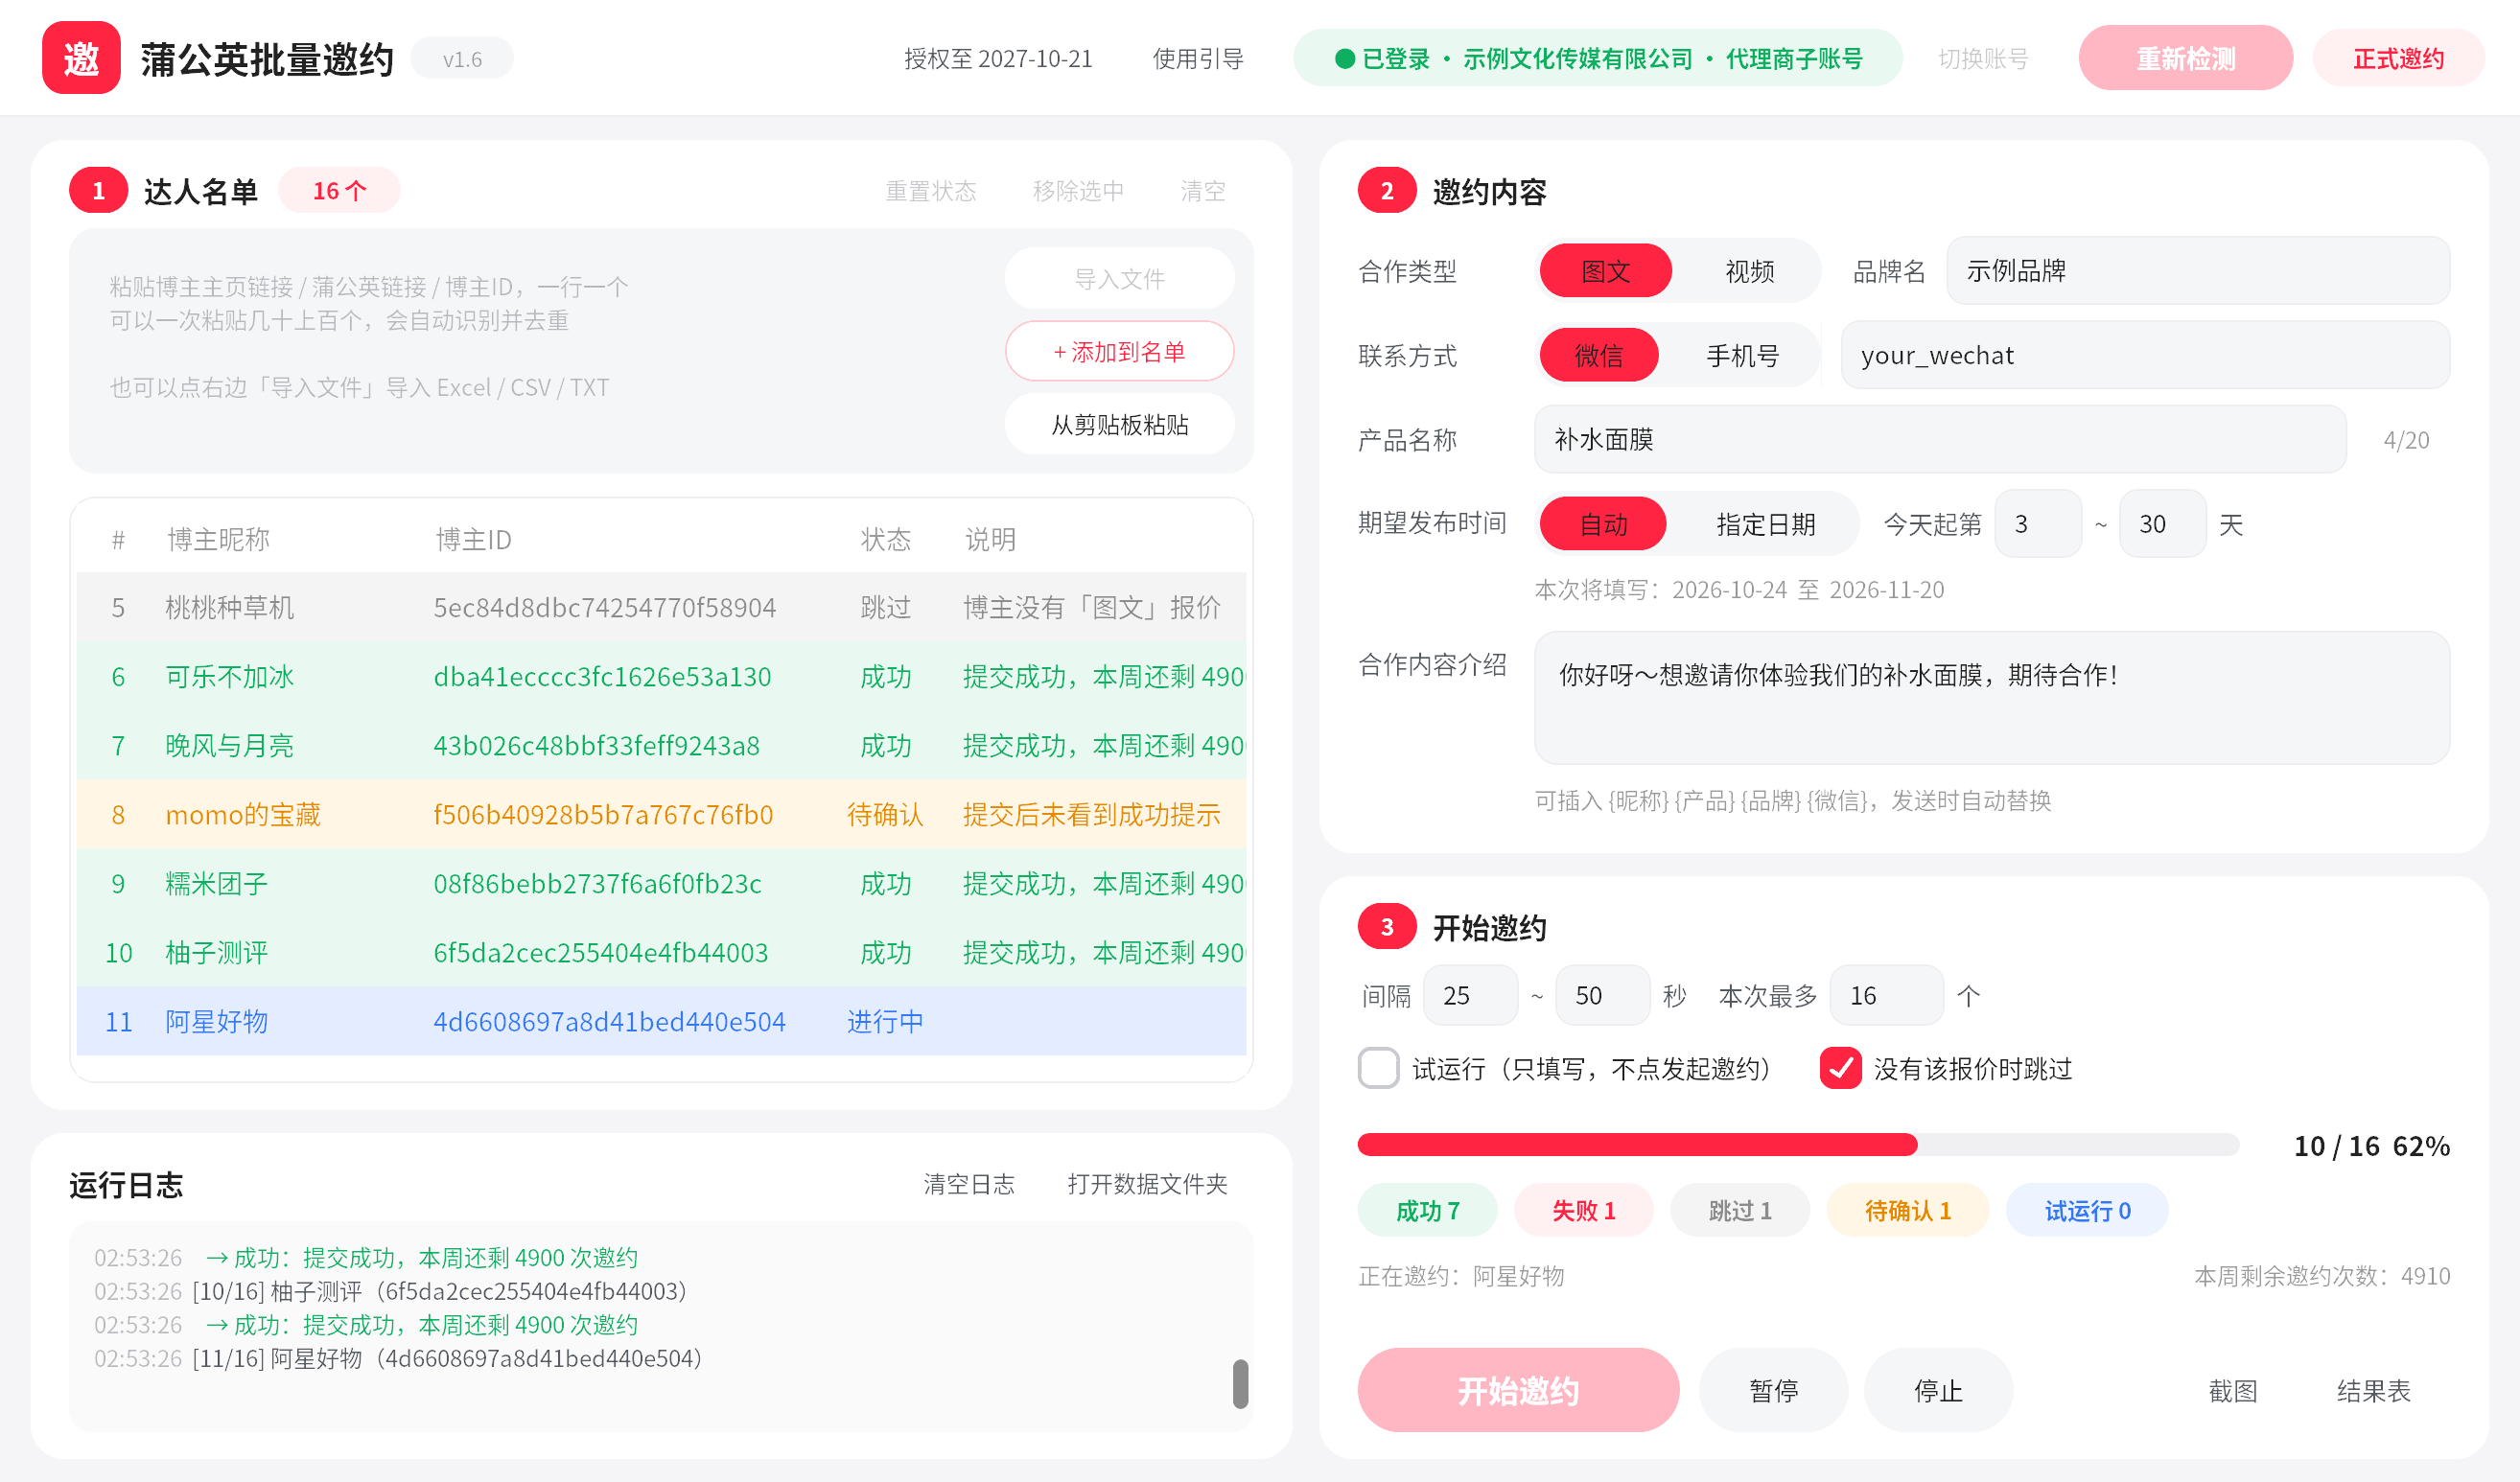
Task: Click the 本次最多 field showing 16
Action: tap(1886, 995)
